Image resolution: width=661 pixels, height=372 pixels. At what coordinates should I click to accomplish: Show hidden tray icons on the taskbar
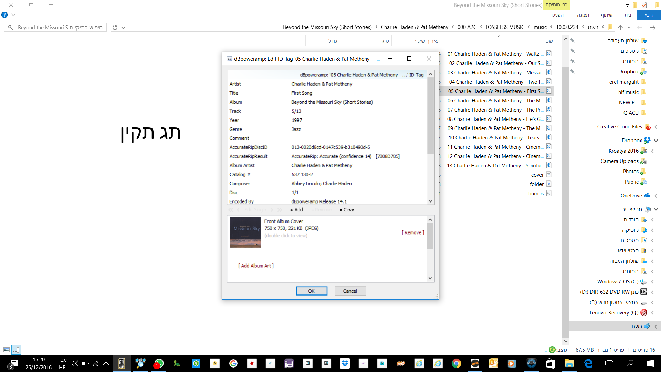point(106,364)
